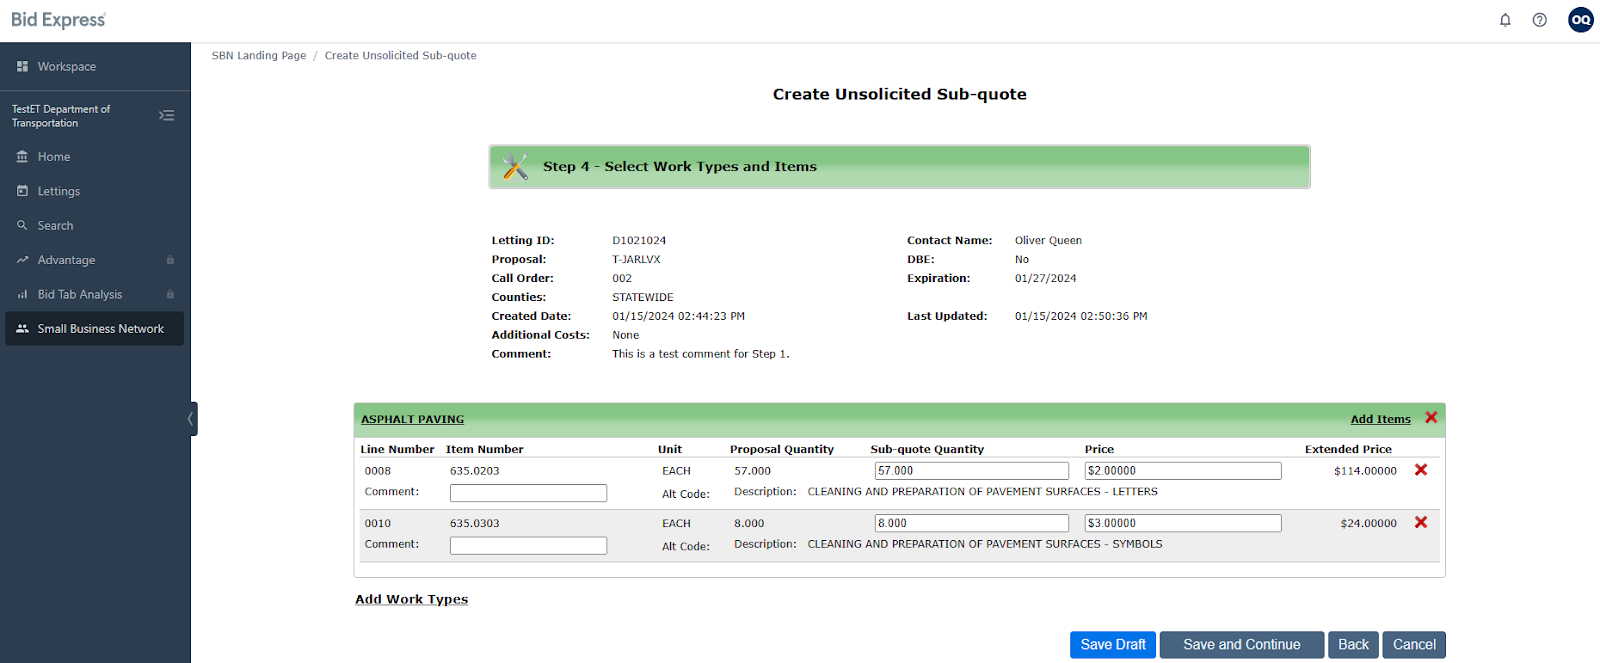1600x663 pixels.
Task: Open the notifications bell icon
Action: [x=1505, y=20]
